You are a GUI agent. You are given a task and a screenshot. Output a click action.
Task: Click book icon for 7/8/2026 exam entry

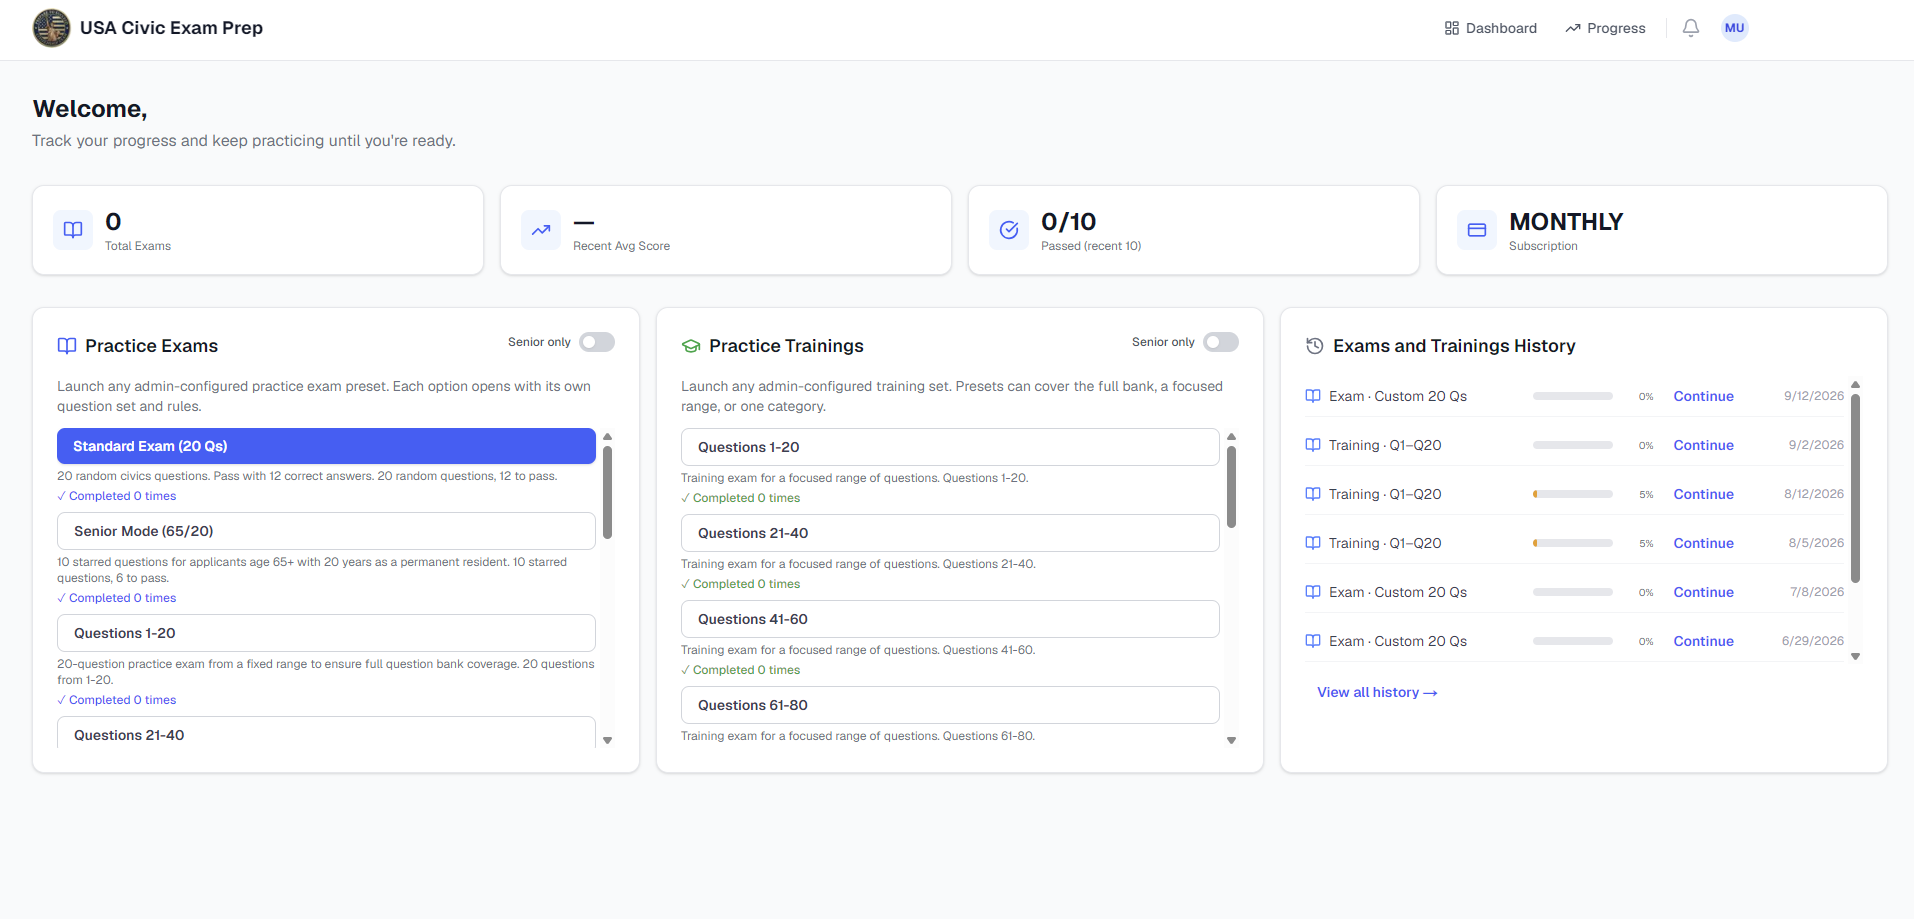[x=1313, y=592]
